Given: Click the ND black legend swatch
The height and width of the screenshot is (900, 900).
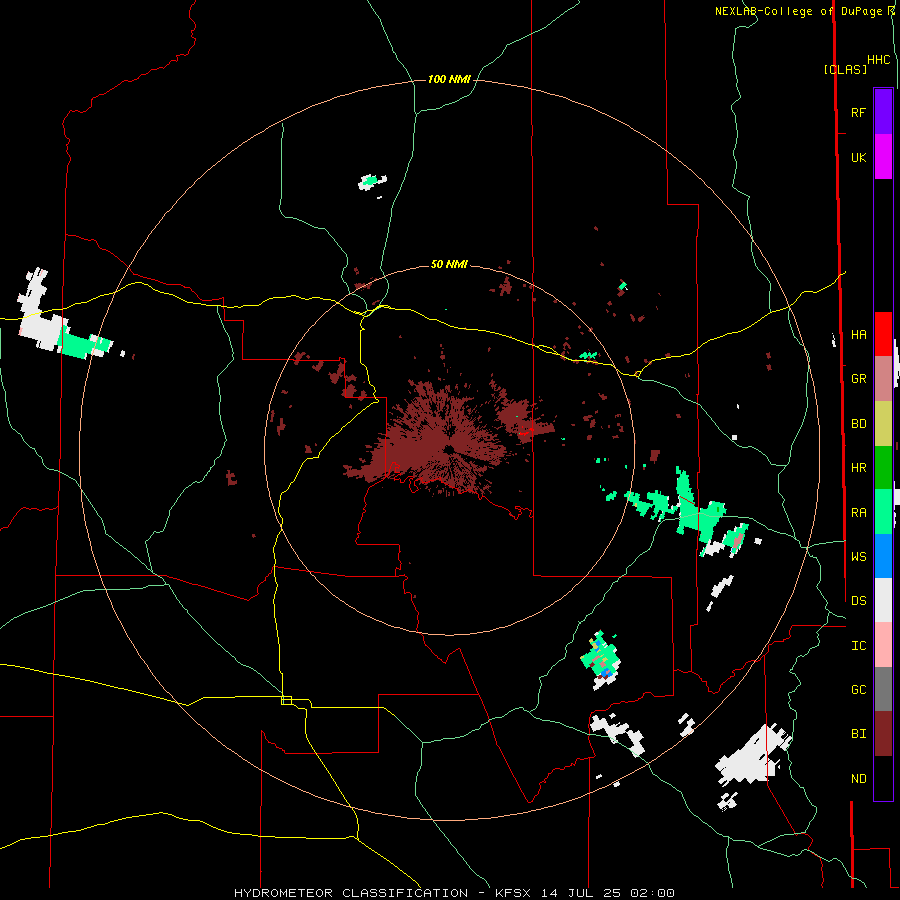Looking at the screenshot, I should tap(883, 778).
